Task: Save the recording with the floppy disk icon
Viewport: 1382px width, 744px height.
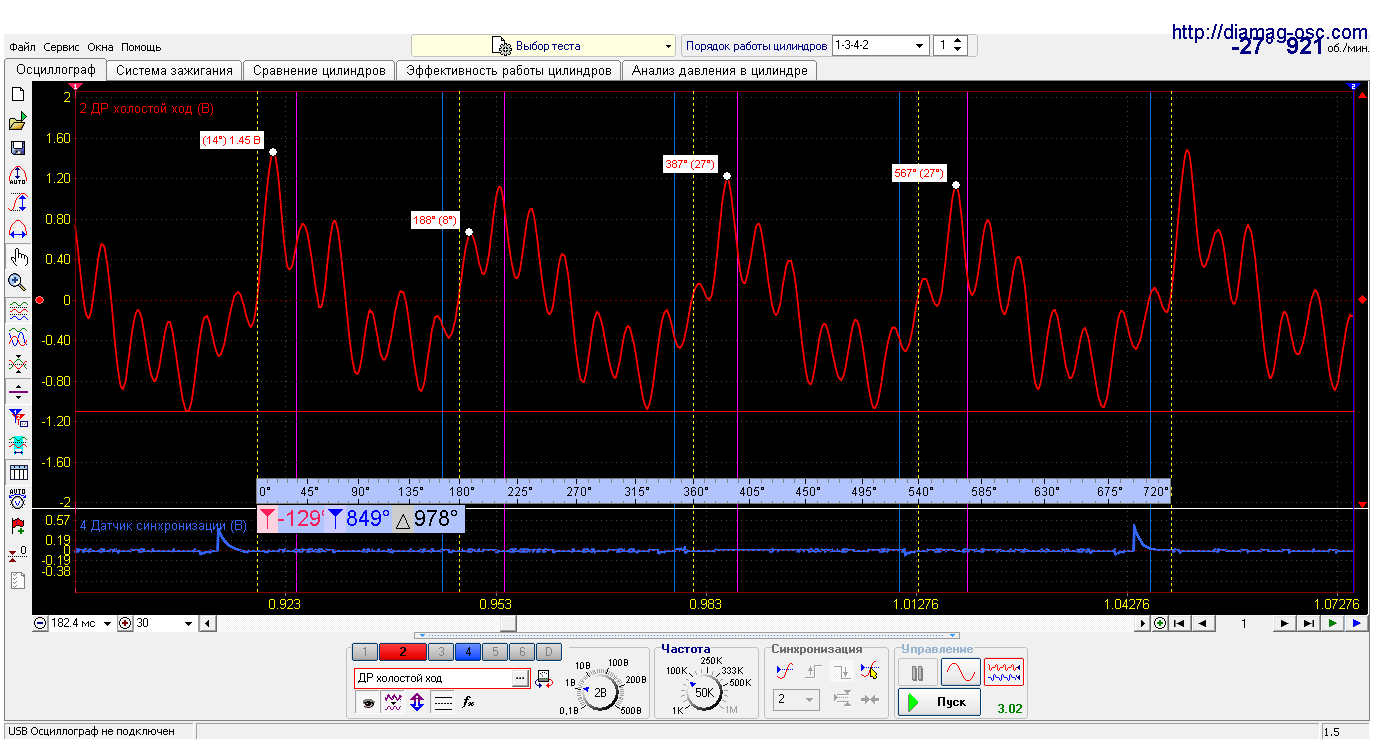Action: click(18, 148)
